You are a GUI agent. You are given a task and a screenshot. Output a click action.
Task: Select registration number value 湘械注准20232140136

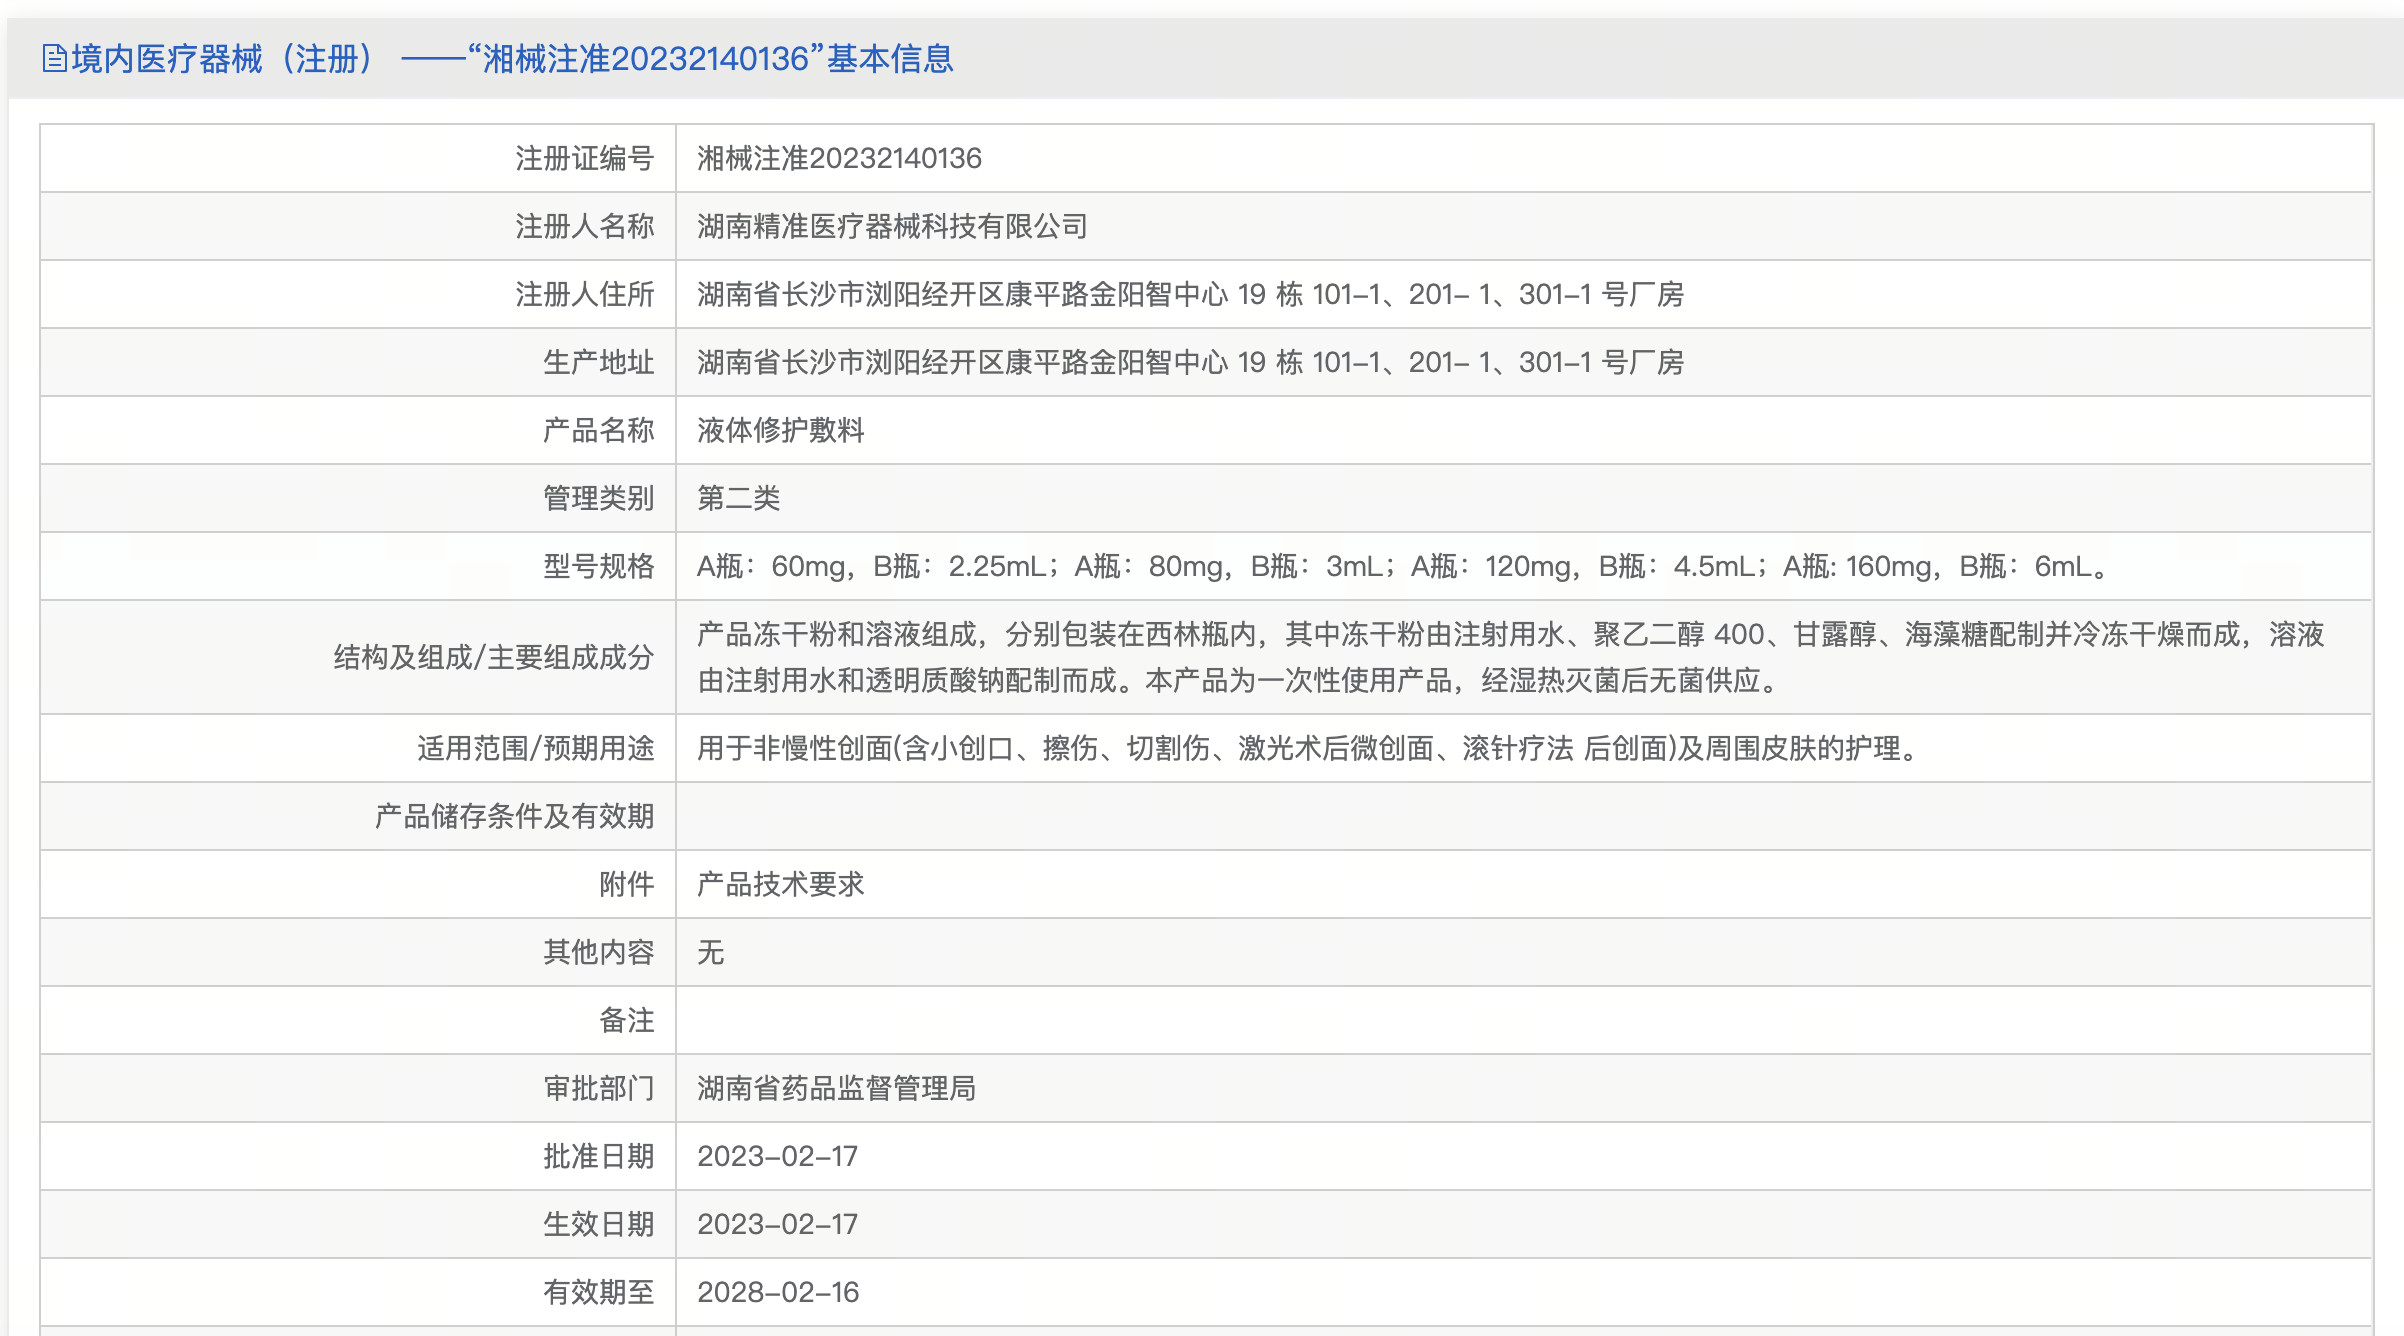point(839,158)
